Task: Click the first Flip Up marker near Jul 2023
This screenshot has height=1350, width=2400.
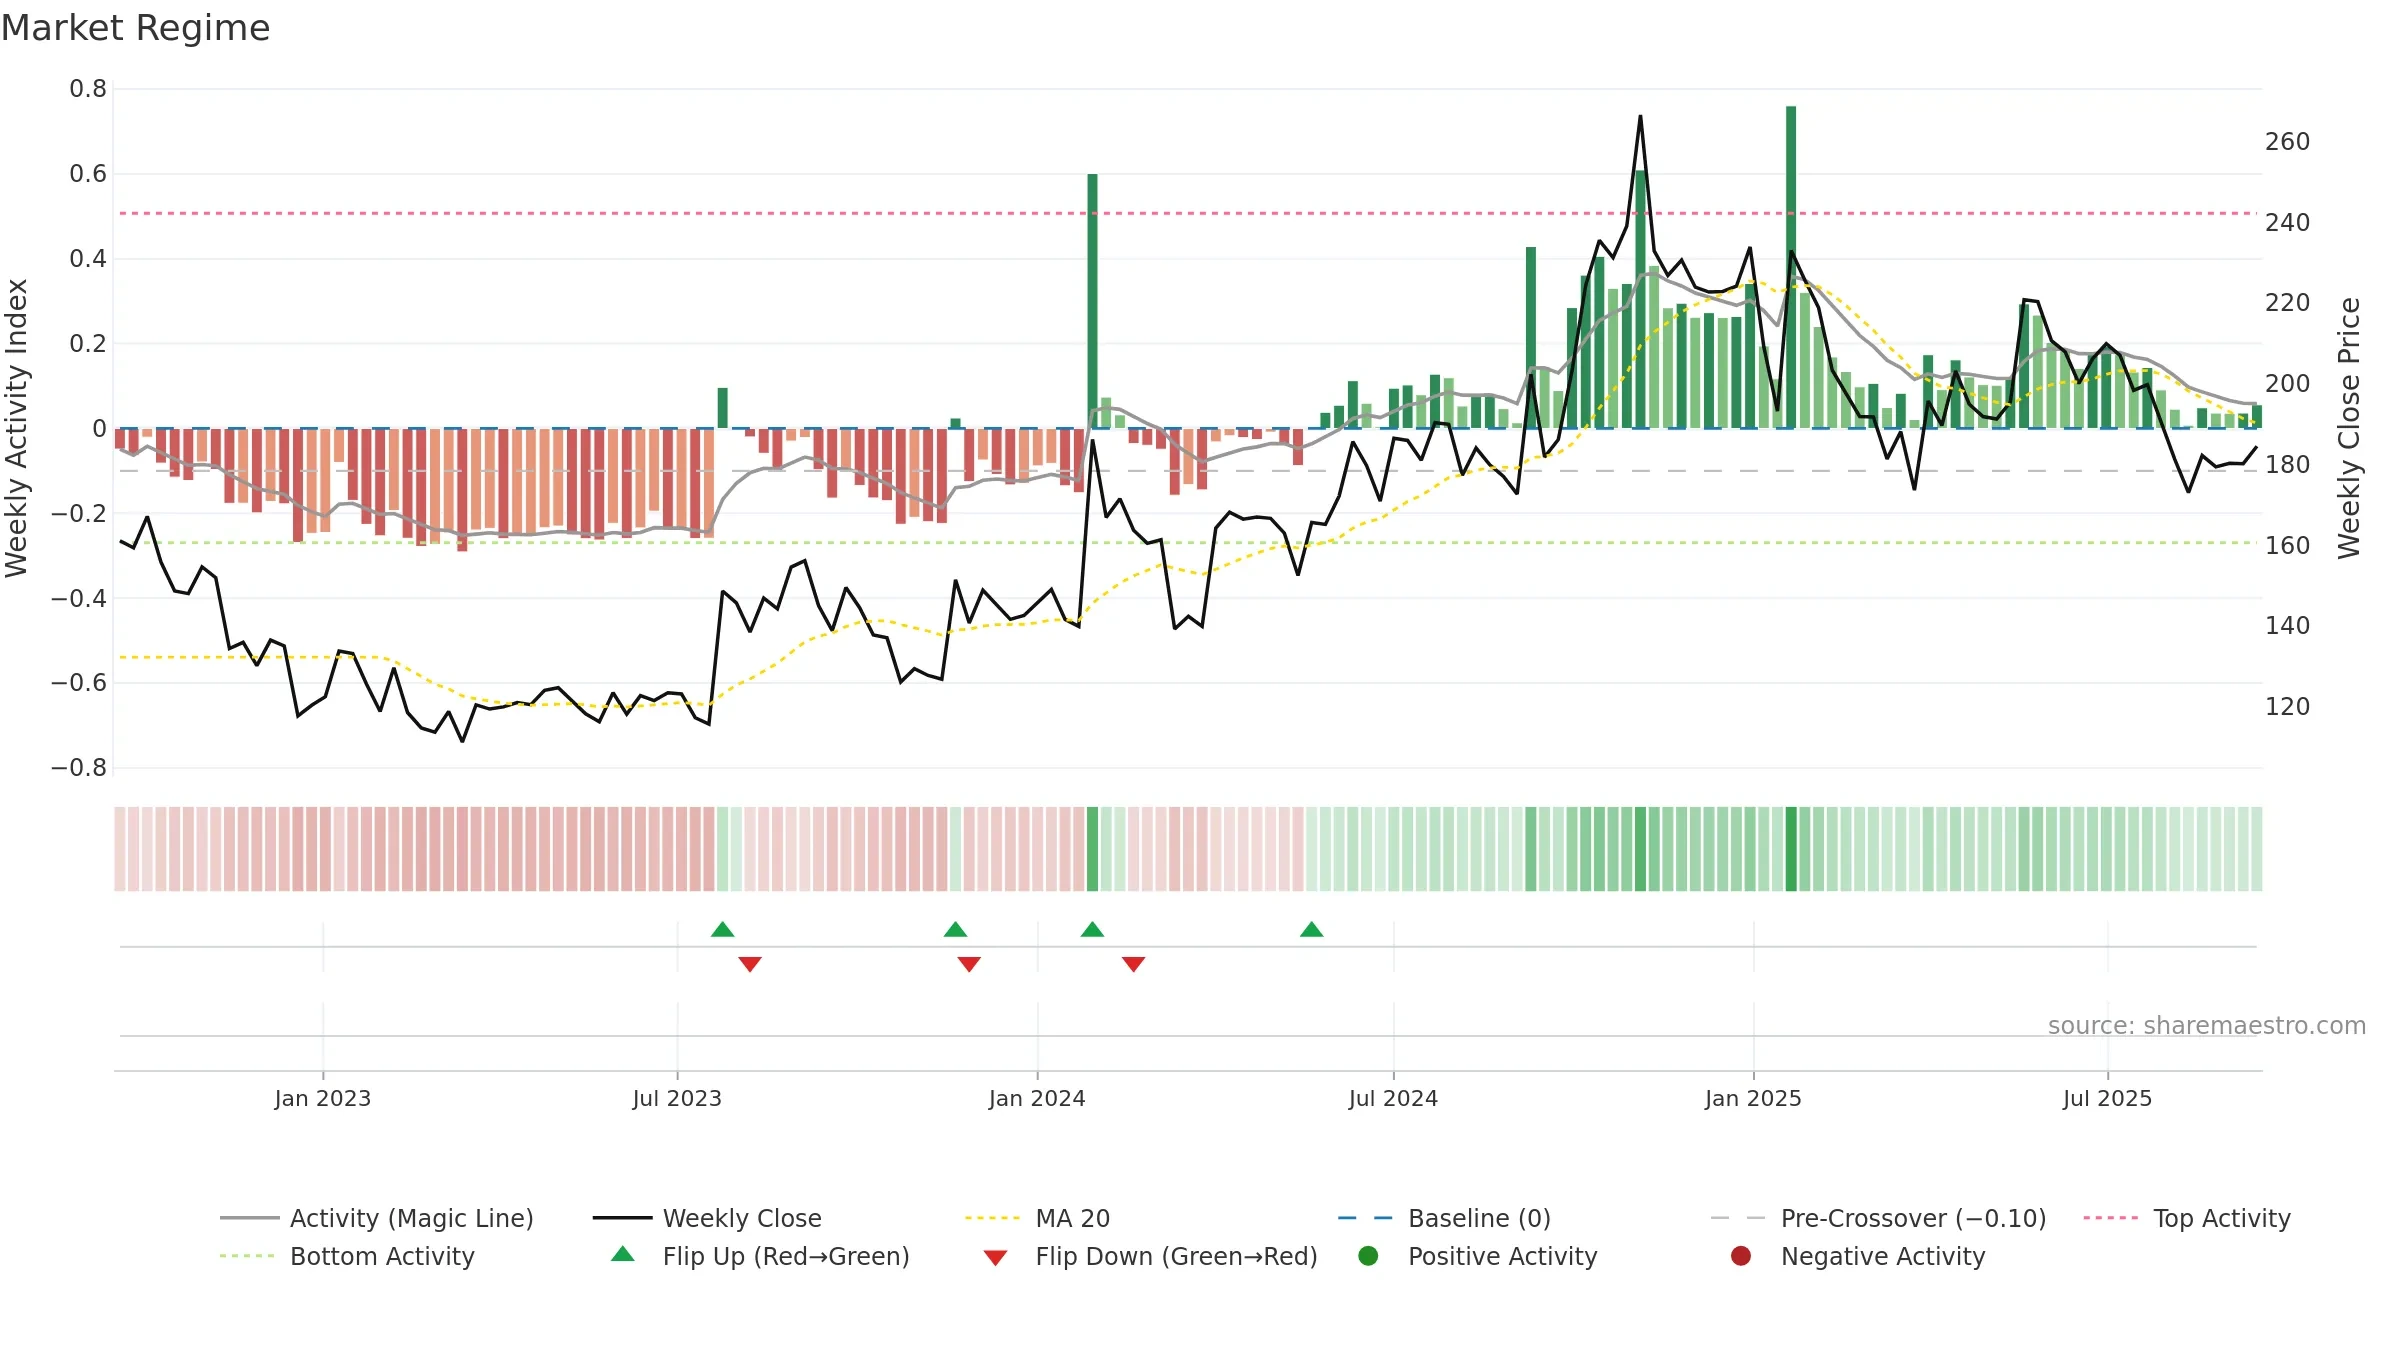Action: coord(723,930)
